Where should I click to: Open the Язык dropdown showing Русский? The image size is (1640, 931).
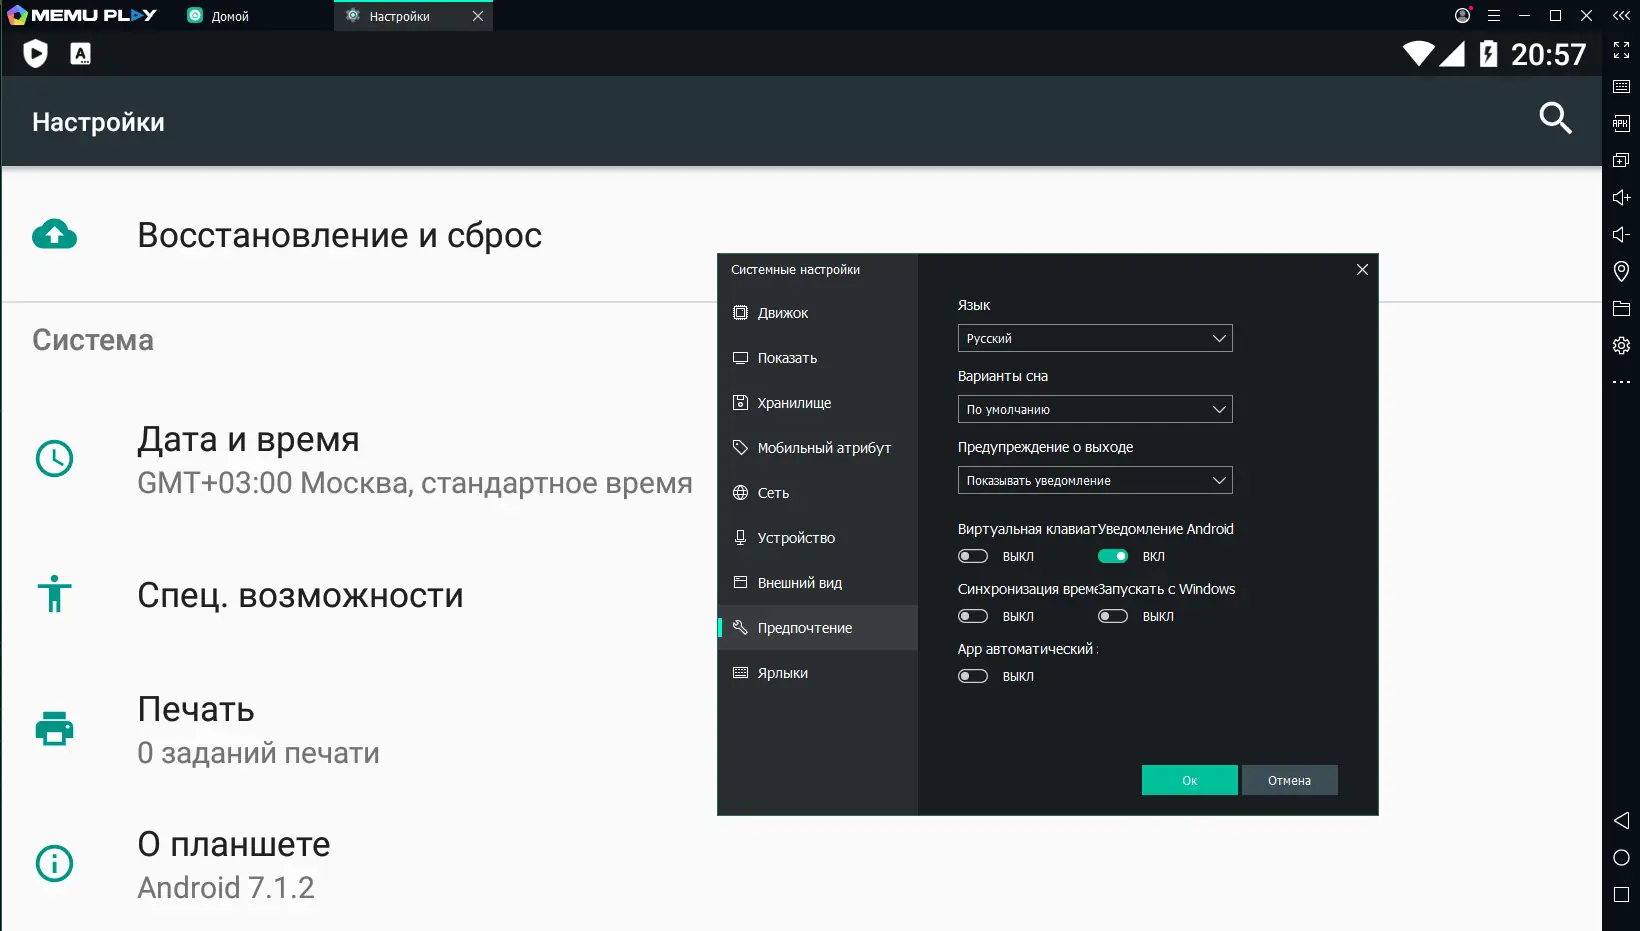coord(1095,338)
